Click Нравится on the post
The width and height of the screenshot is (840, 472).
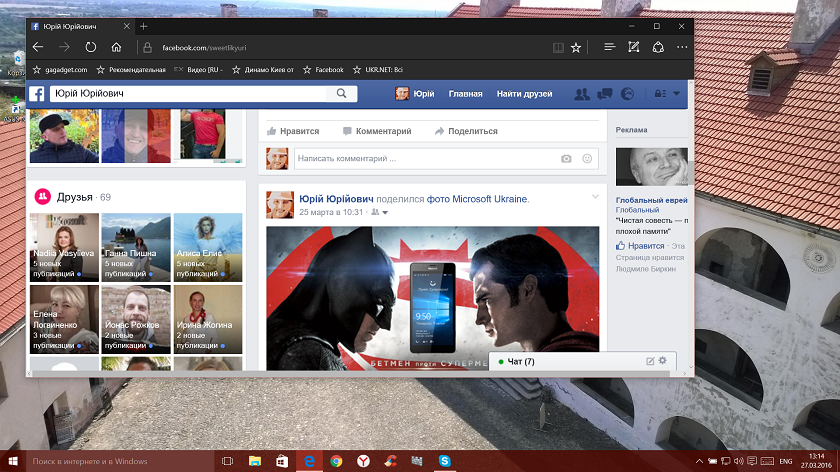(293, 131)
